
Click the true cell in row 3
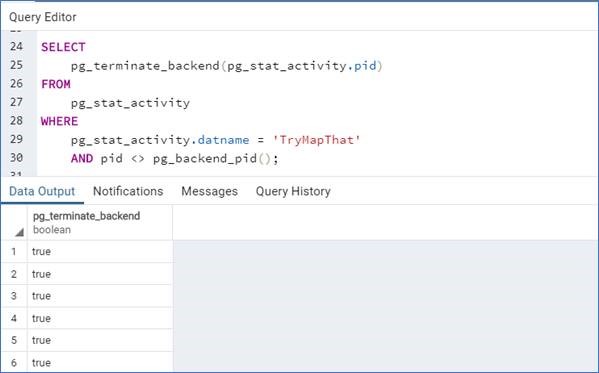[100, 296]
